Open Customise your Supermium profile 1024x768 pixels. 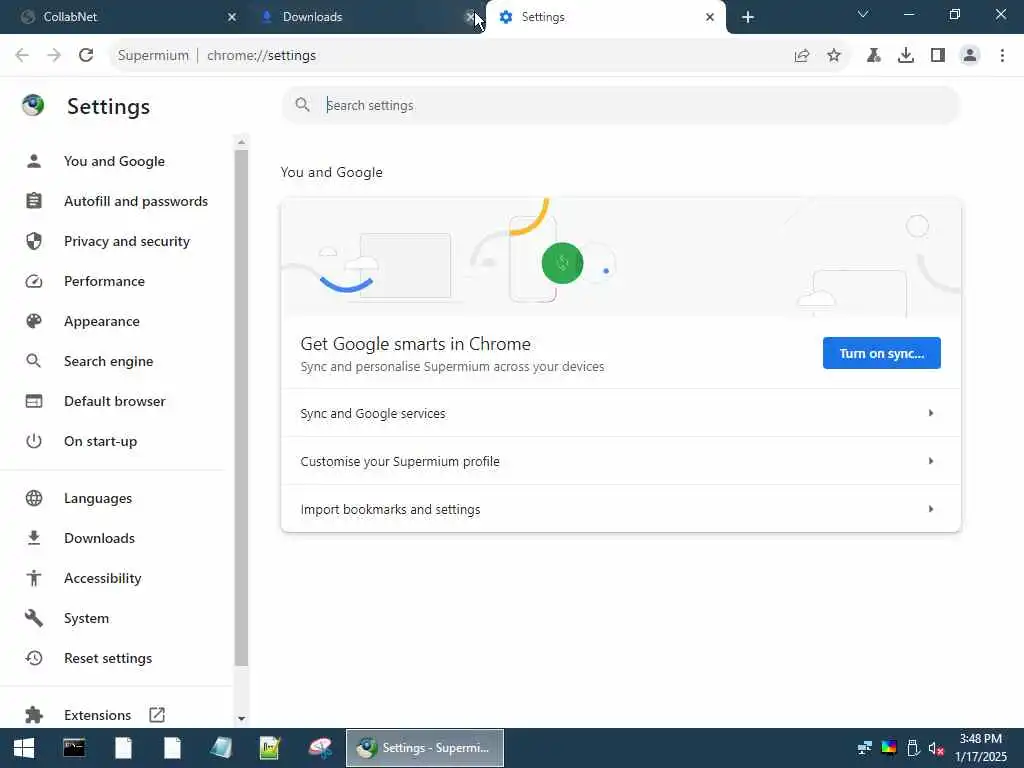click(620, 461)
